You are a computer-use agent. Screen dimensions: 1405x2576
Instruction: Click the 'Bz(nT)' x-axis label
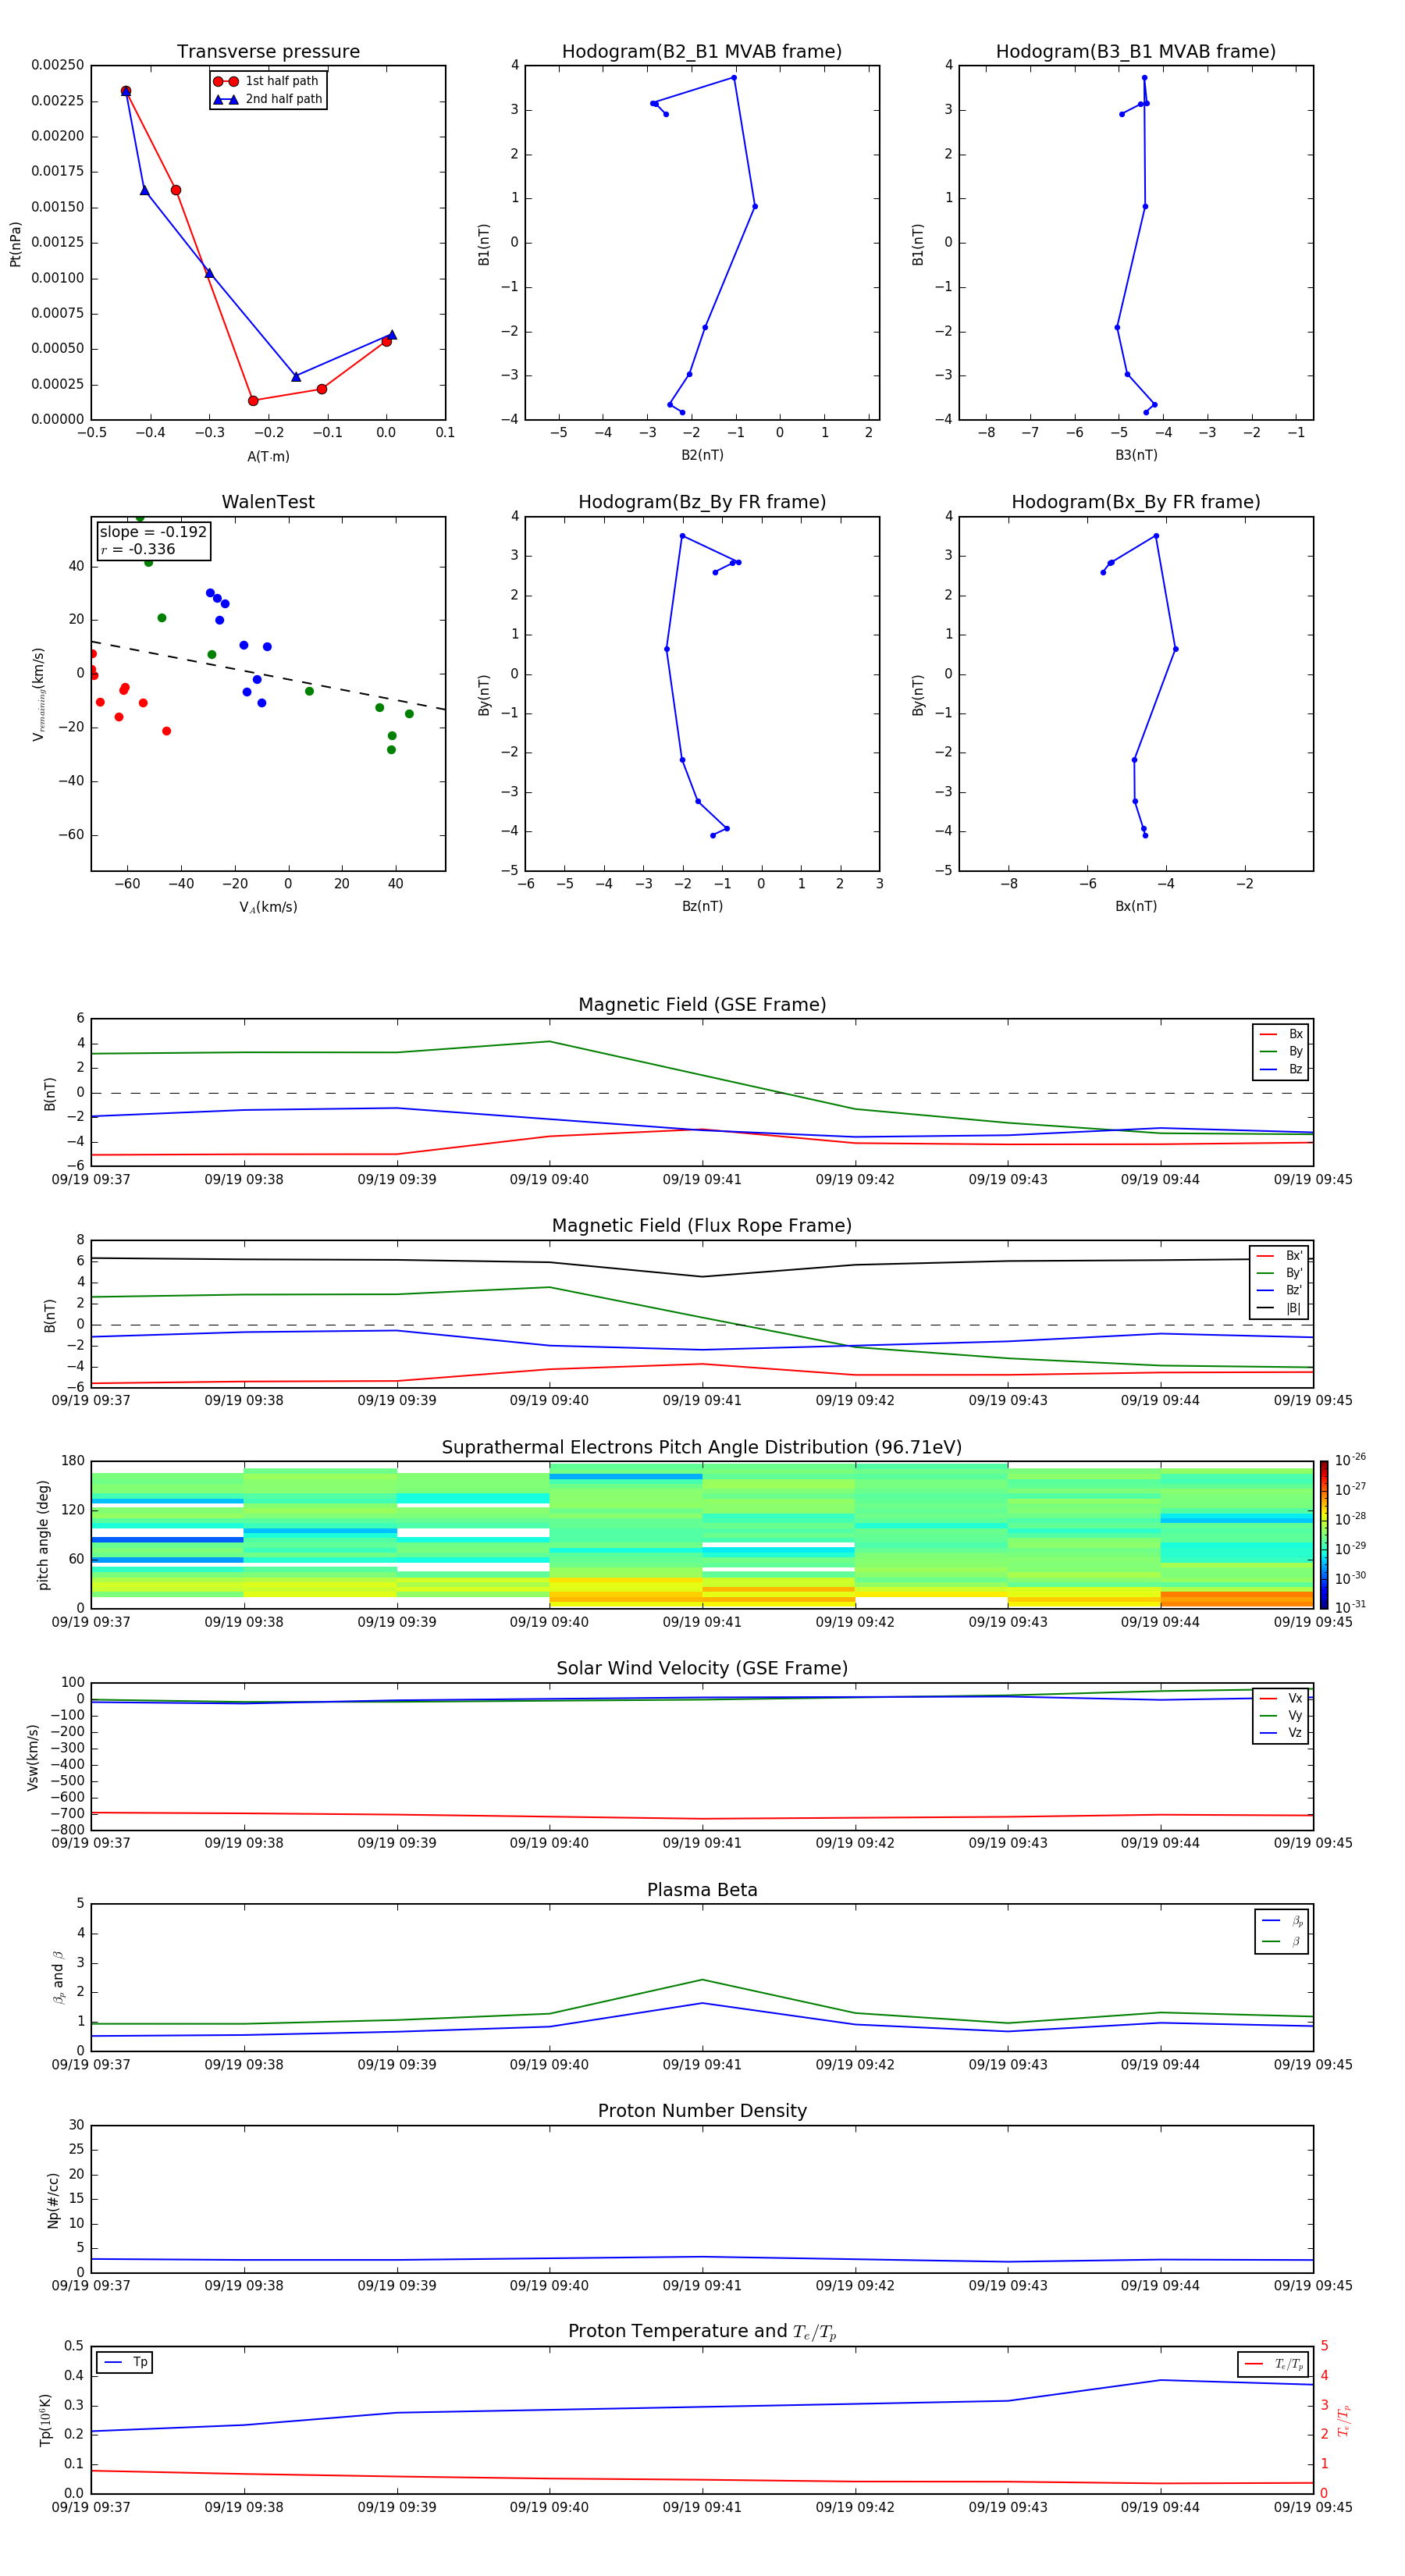[702, 906]
